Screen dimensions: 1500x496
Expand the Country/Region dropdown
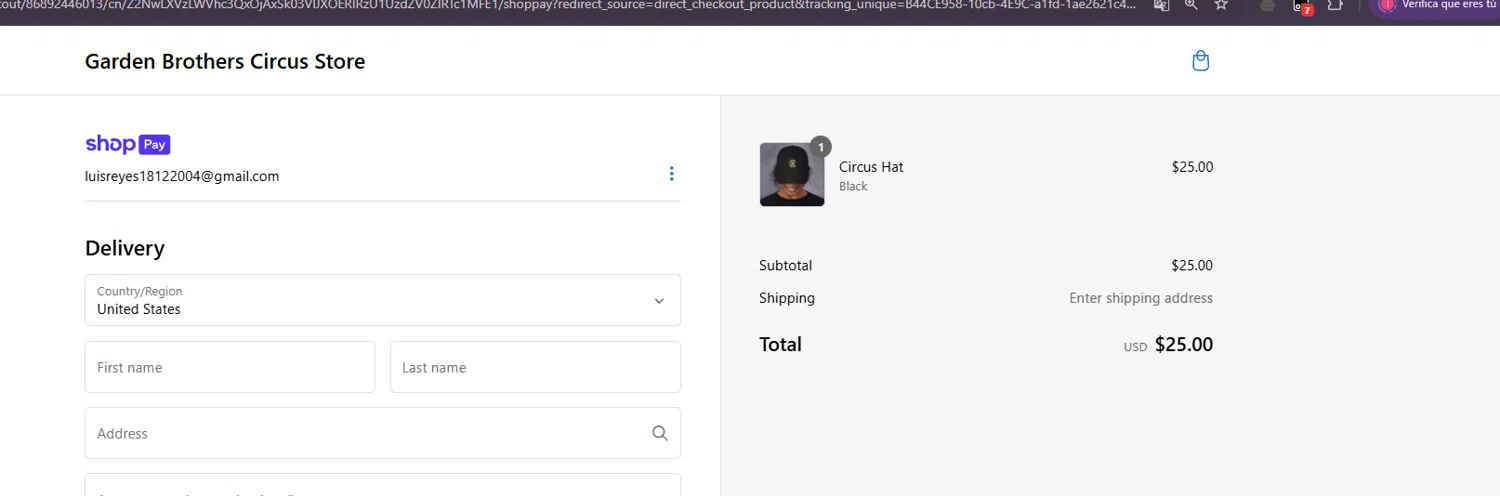[383, 300]
